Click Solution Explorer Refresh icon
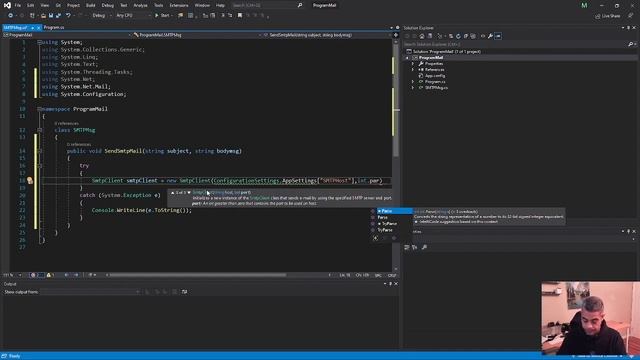The image size is (640, 360). coord(458,36)
